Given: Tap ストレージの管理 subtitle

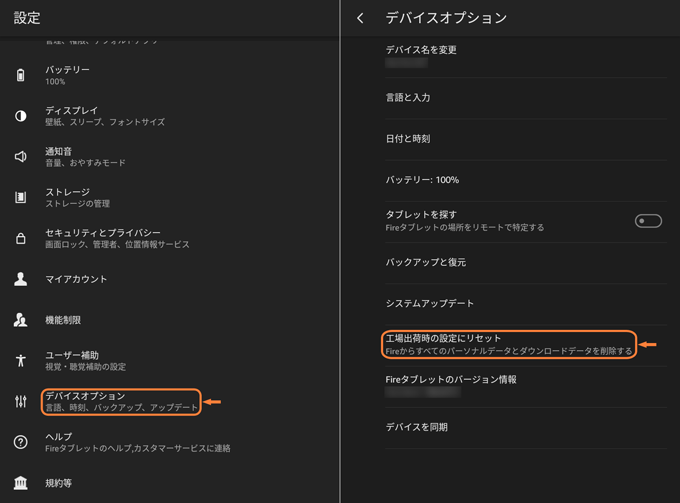Looking at the screenshot, I should [x=78, y=204].
